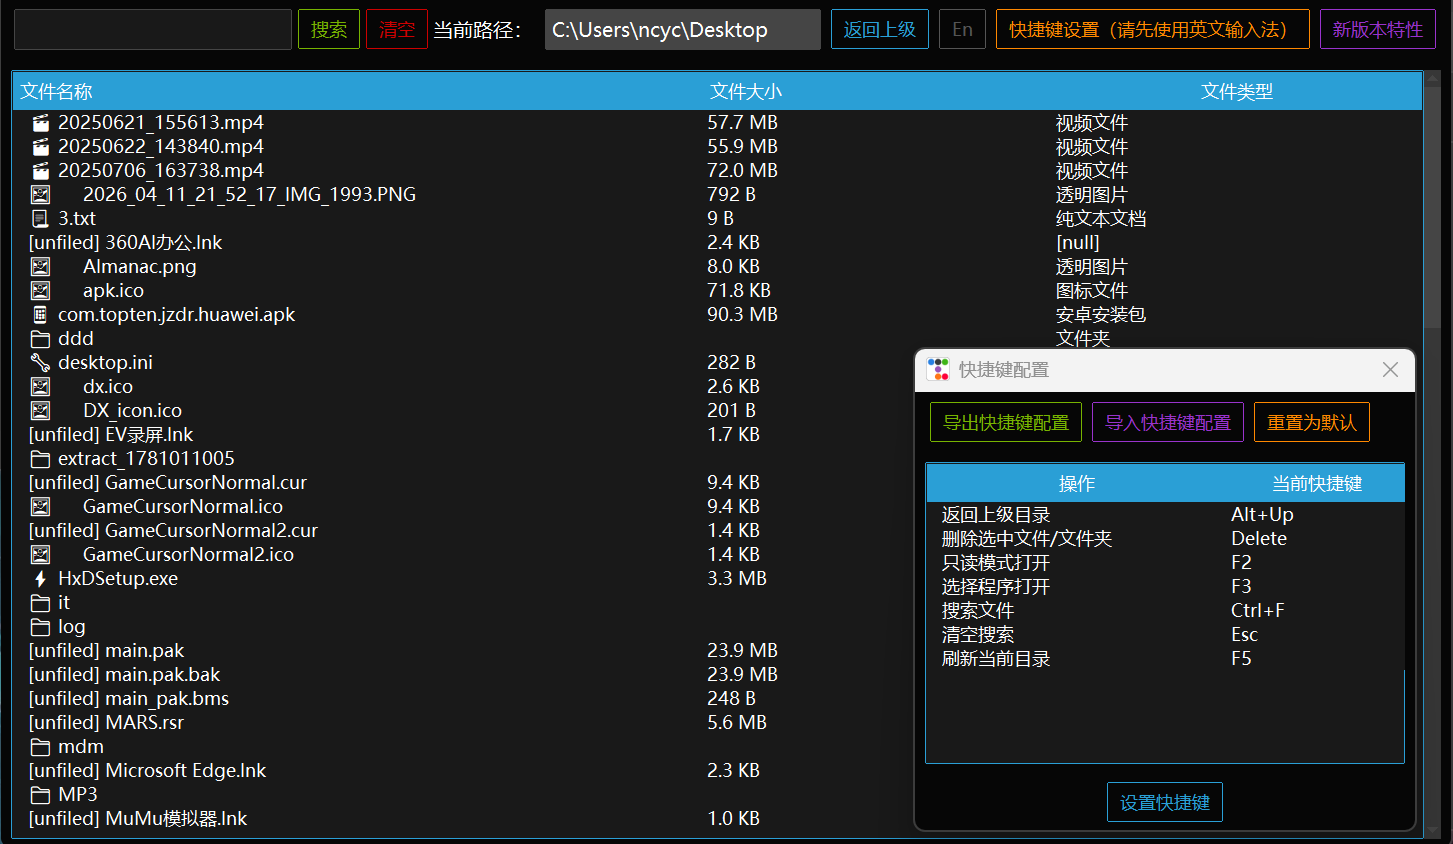
Task: Sort by 文件大小 column header
Action: pyautogui.click(x=746, y=91)
